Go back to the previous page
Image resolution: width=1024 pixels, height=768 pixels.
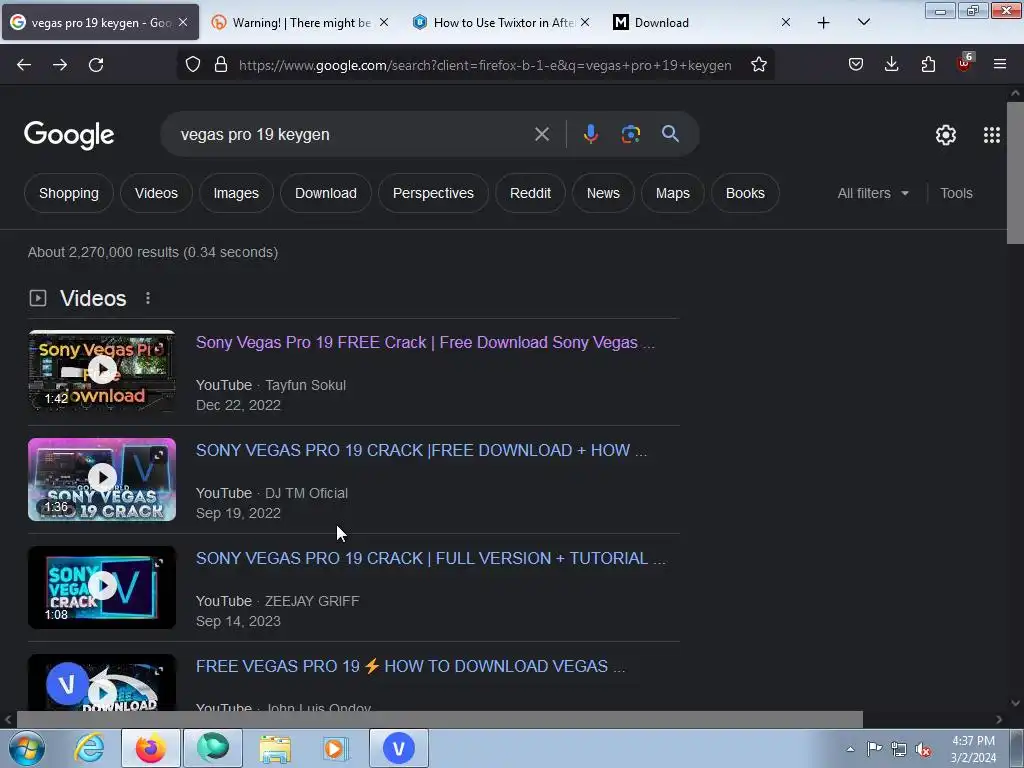click(x=24, y=65)
